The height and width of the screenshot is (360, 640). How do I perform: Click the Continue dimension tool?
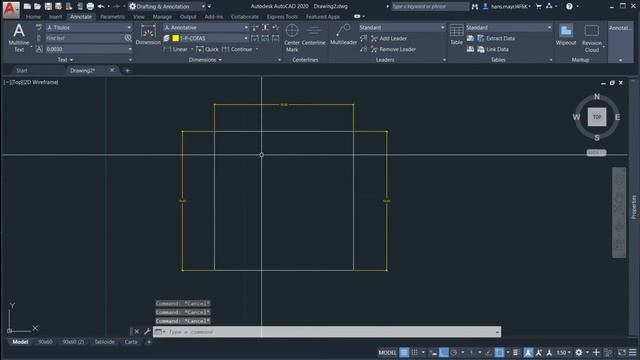[x=237, y=49]
